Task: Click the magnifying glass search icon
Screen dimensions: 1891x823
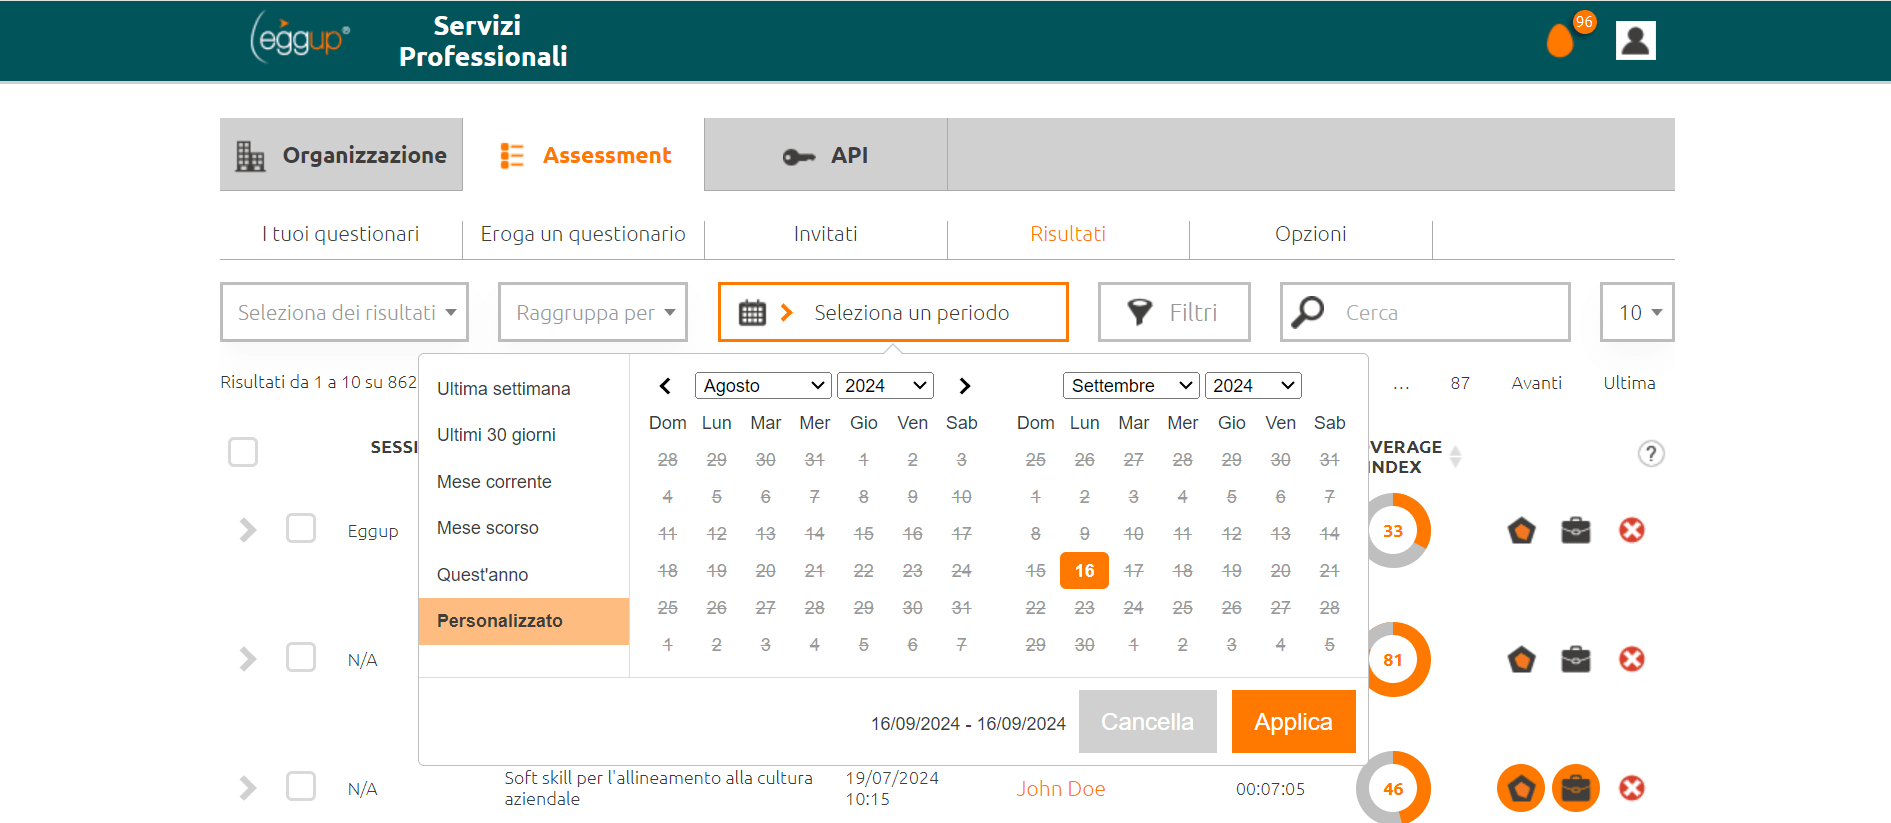Action: point(1307,312)
